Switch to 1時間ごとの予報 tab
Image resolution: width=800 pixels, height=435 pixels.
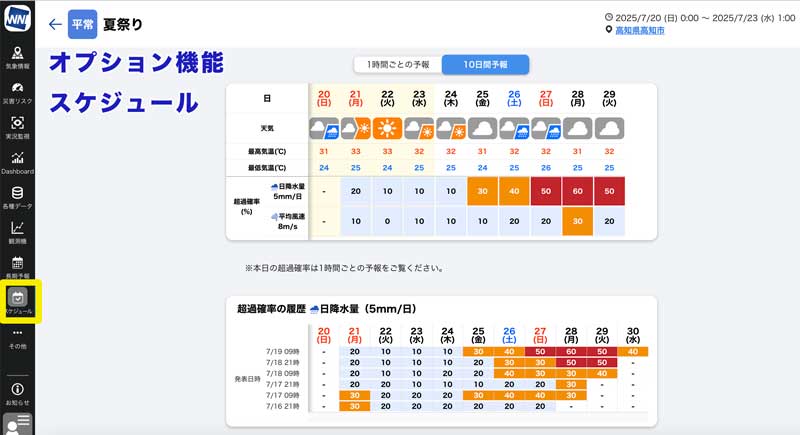(397, 64)
